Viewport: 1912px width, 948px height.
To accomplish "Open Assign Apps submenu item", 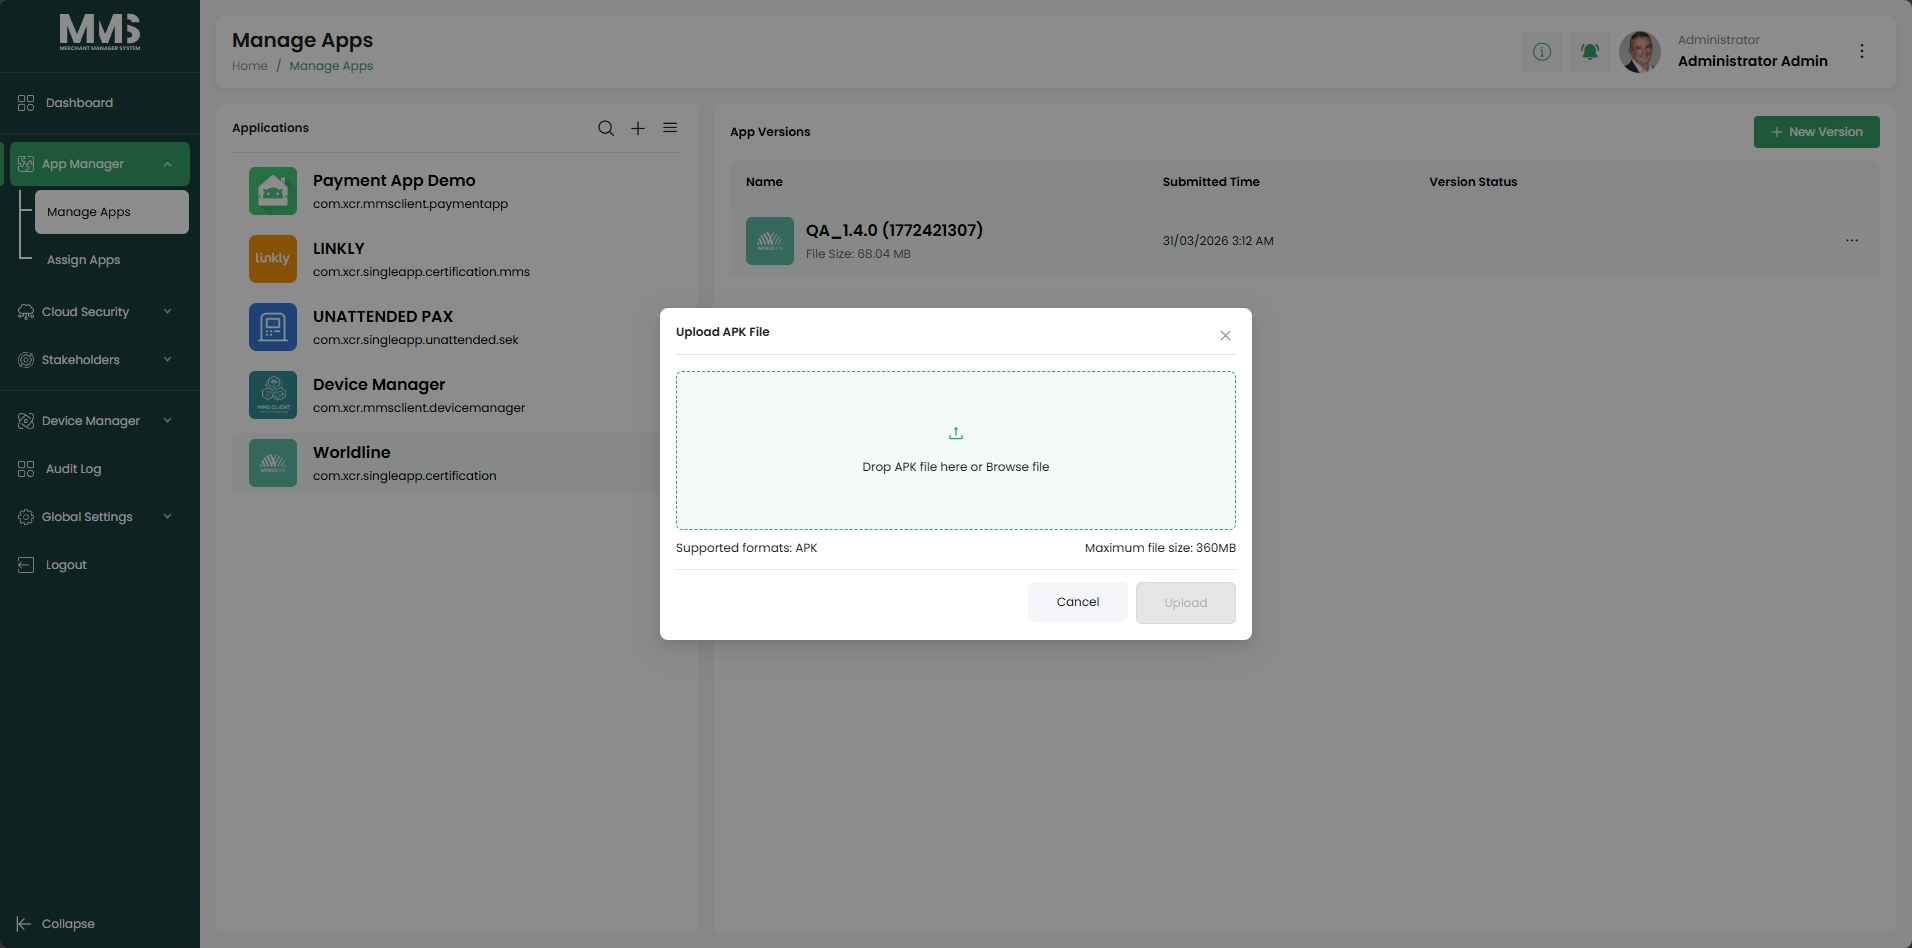I will (x=83, y=260).
